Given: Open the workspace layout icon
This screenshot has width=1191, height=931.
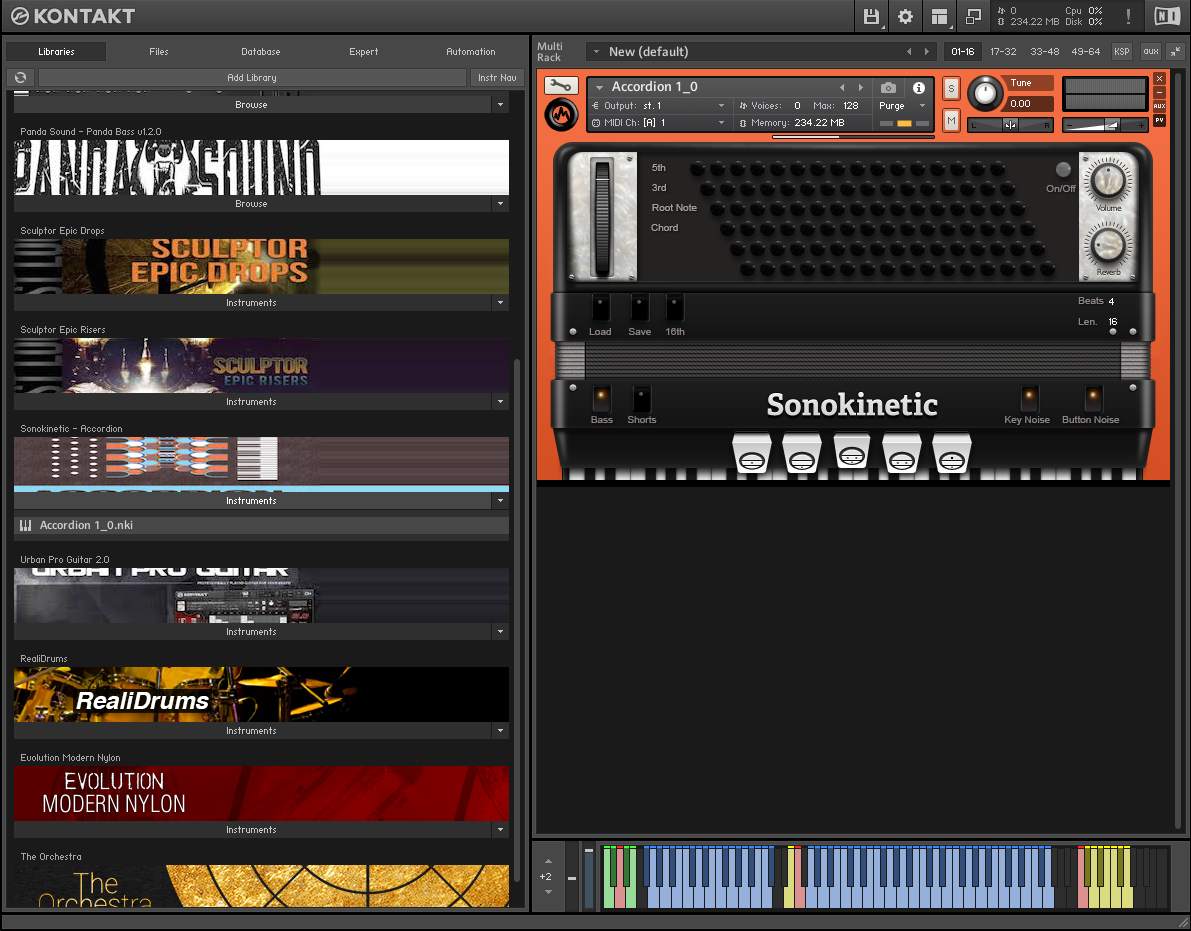Looking at the screenshot, I should coord(940,16).
